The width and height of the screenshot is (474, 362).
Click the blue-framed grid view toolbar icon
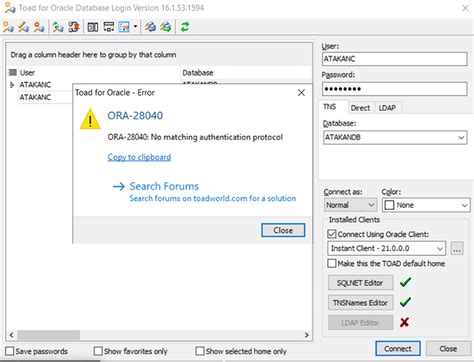tap(124, 27)
